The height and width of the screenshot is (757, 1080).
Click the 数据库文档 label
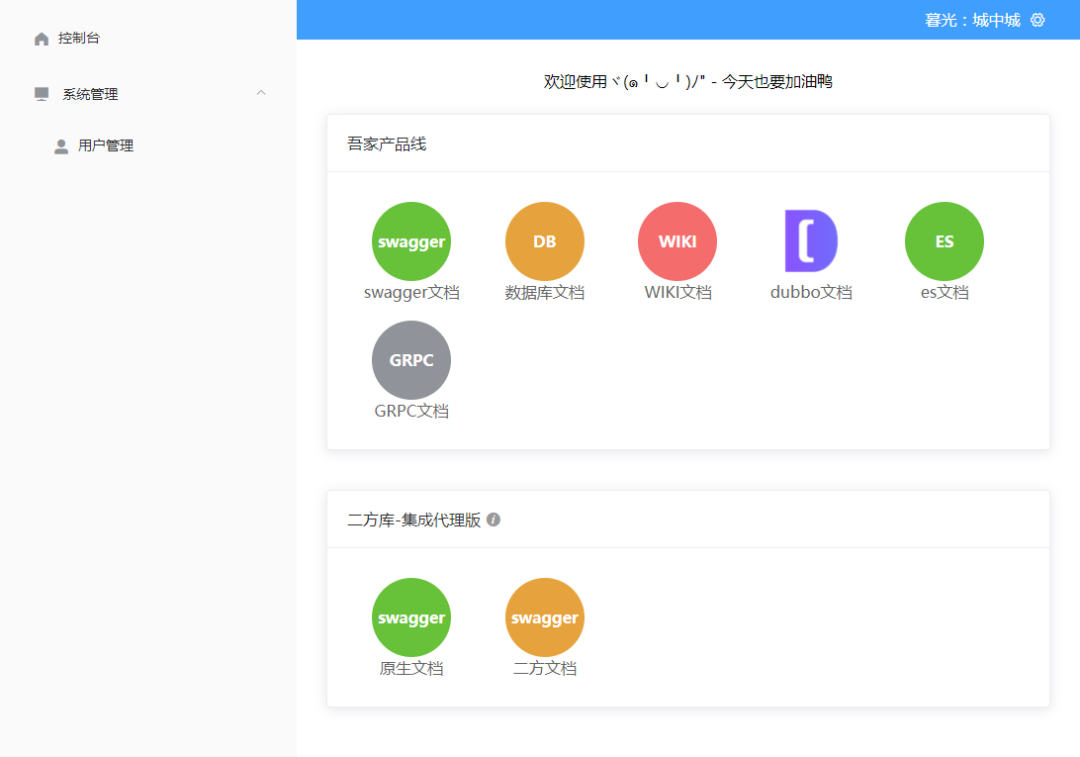545,292
